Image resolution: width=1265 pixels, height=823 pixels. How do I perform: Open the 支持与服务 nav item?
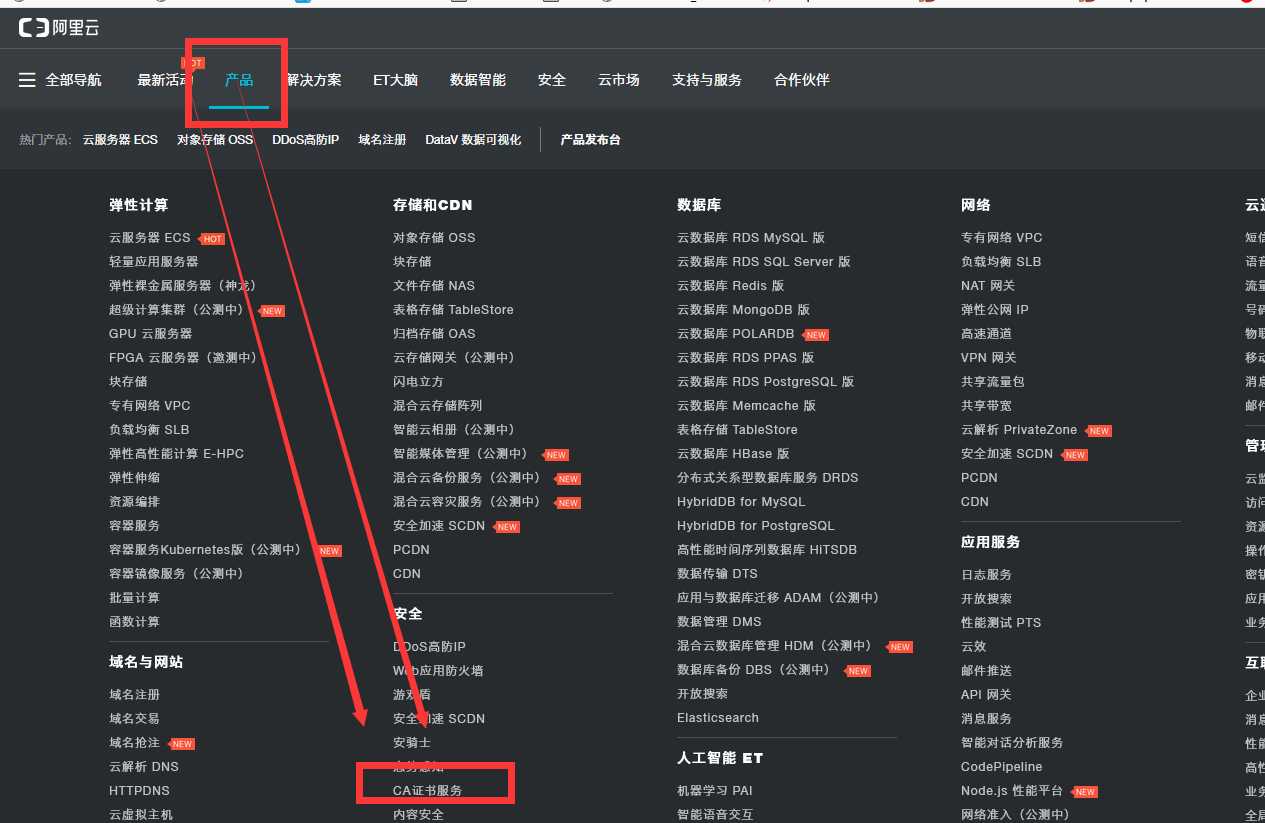click(707, 80)
